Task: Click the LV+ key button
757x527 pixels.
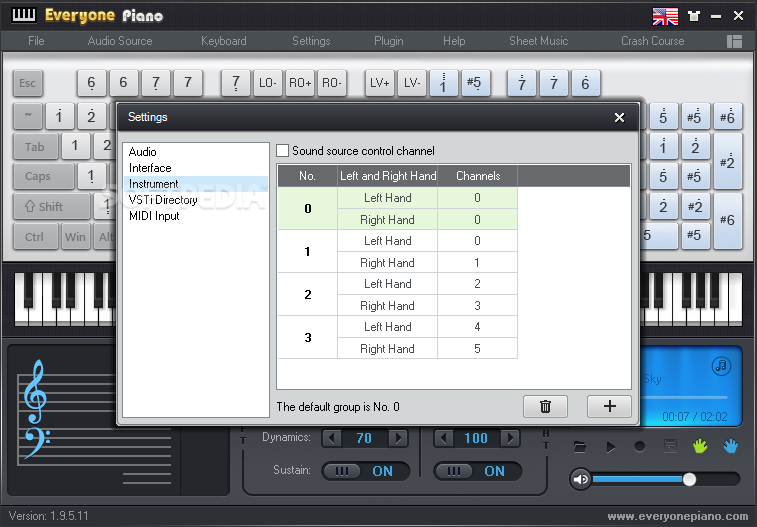Action: point(379,83)
